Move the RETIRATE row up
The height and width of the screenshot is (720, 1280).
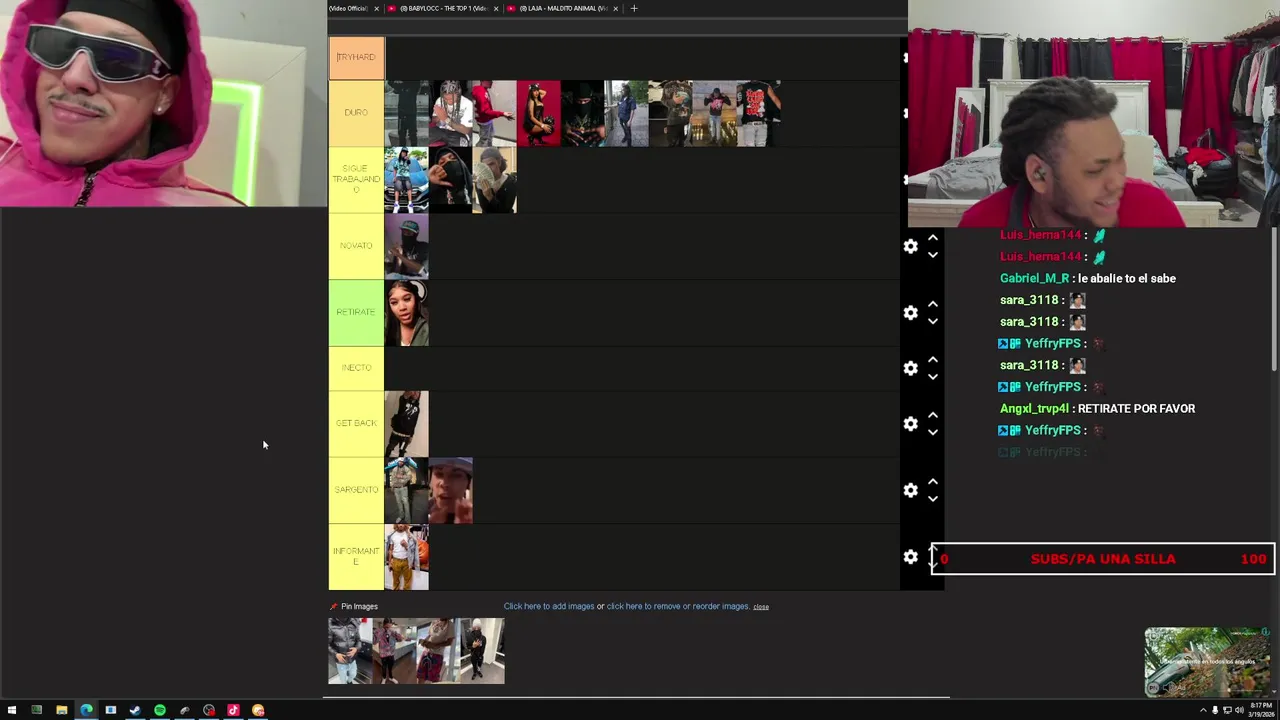point(932,304)
